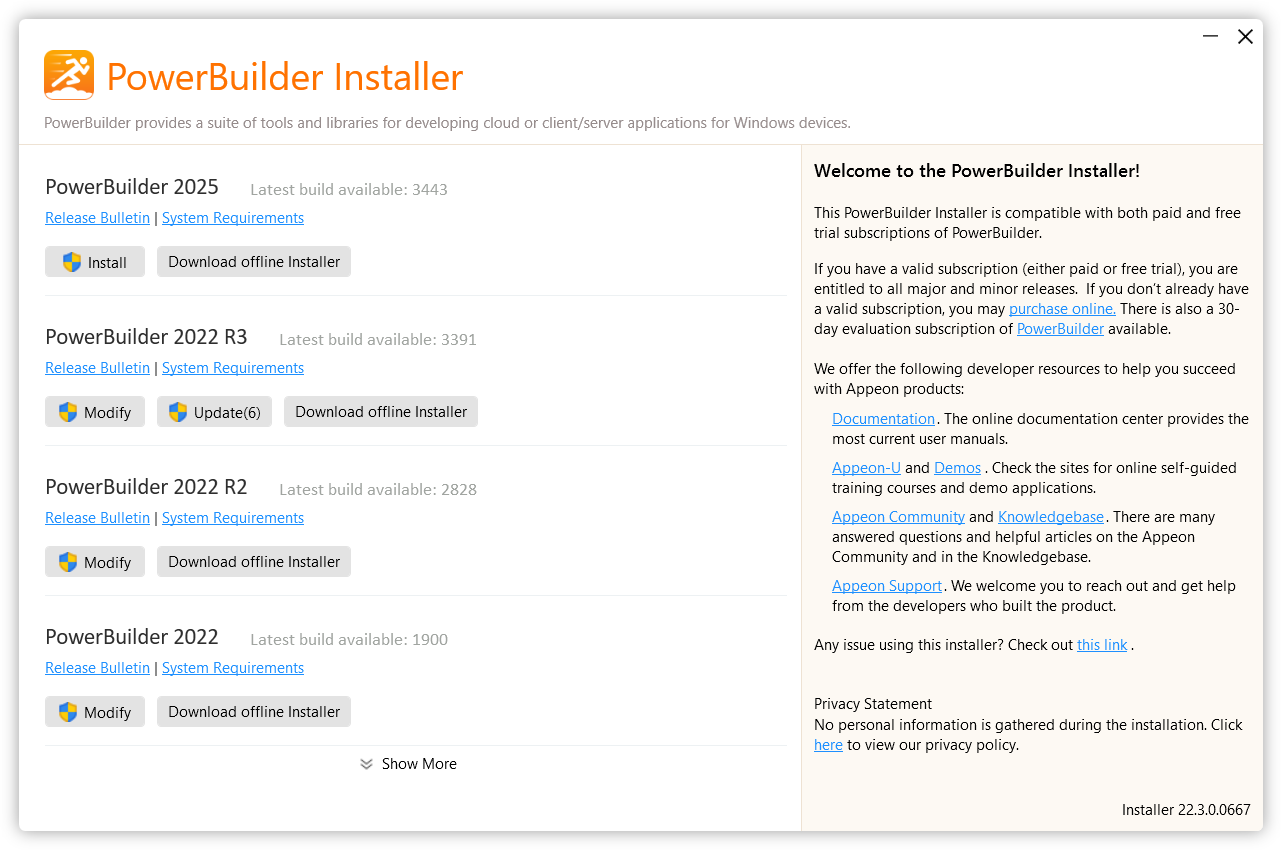Click the PowerBuilder running-man logo icon

69,75
